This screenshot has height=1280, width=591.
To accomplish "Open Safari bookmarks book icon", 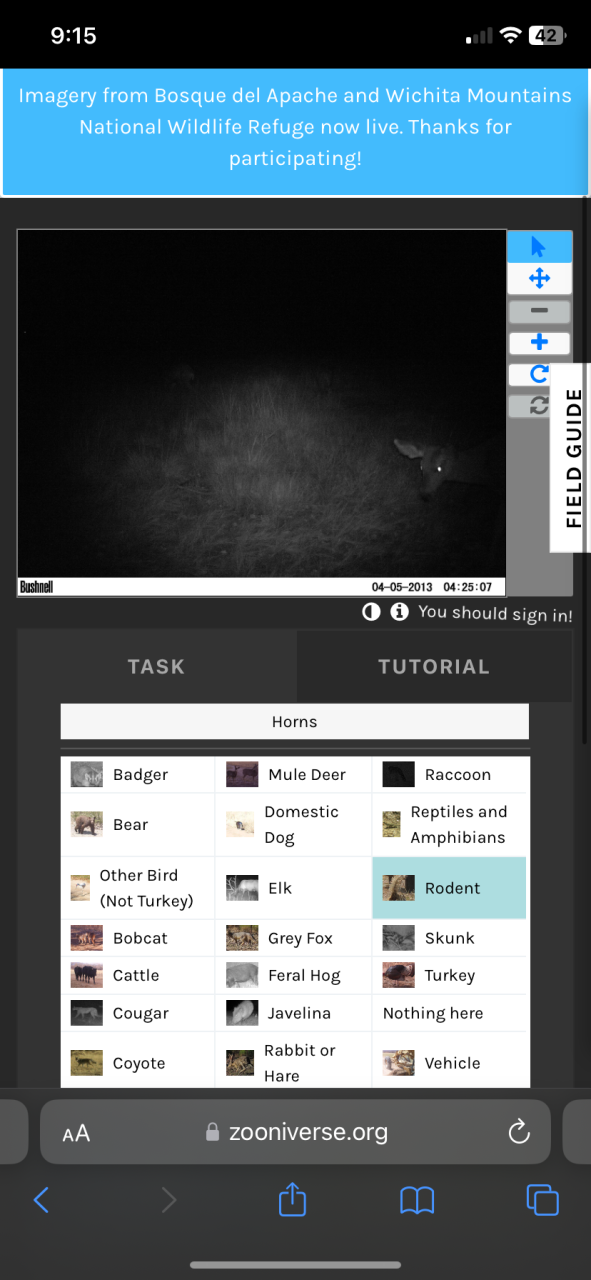I will 417,1200.
